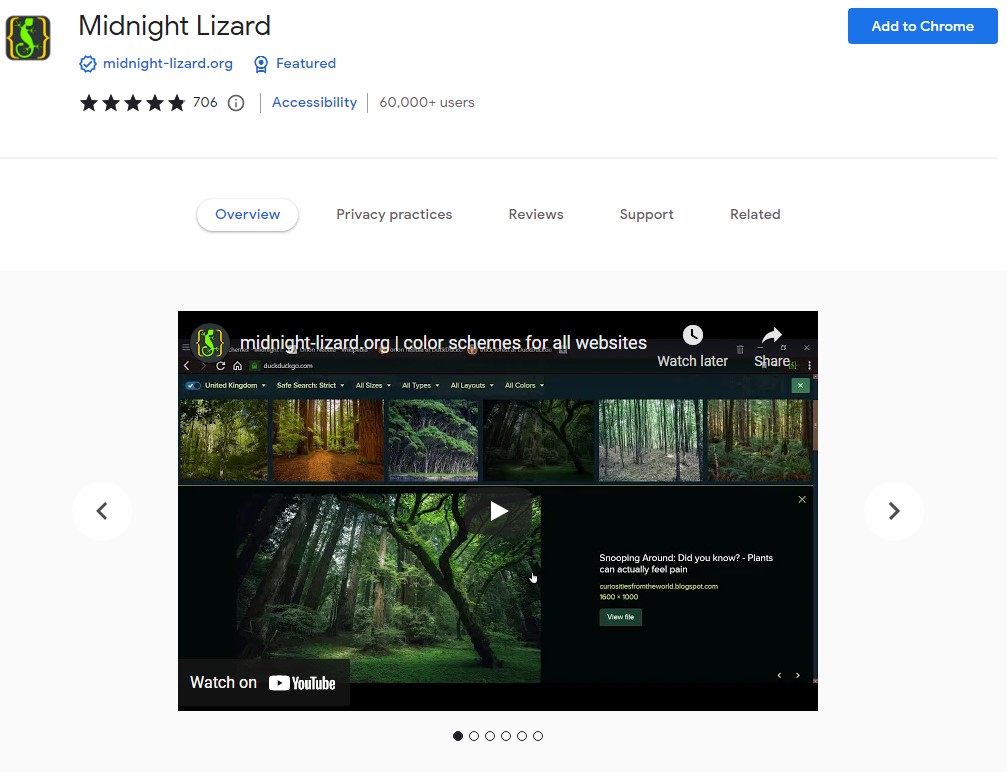
Task: Expand the All Layouts dropdown
Action: coord(472,385)
